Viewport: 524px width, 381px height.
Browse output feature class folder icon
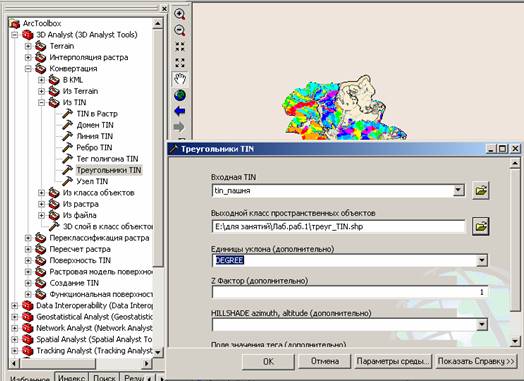click(481, 227)
